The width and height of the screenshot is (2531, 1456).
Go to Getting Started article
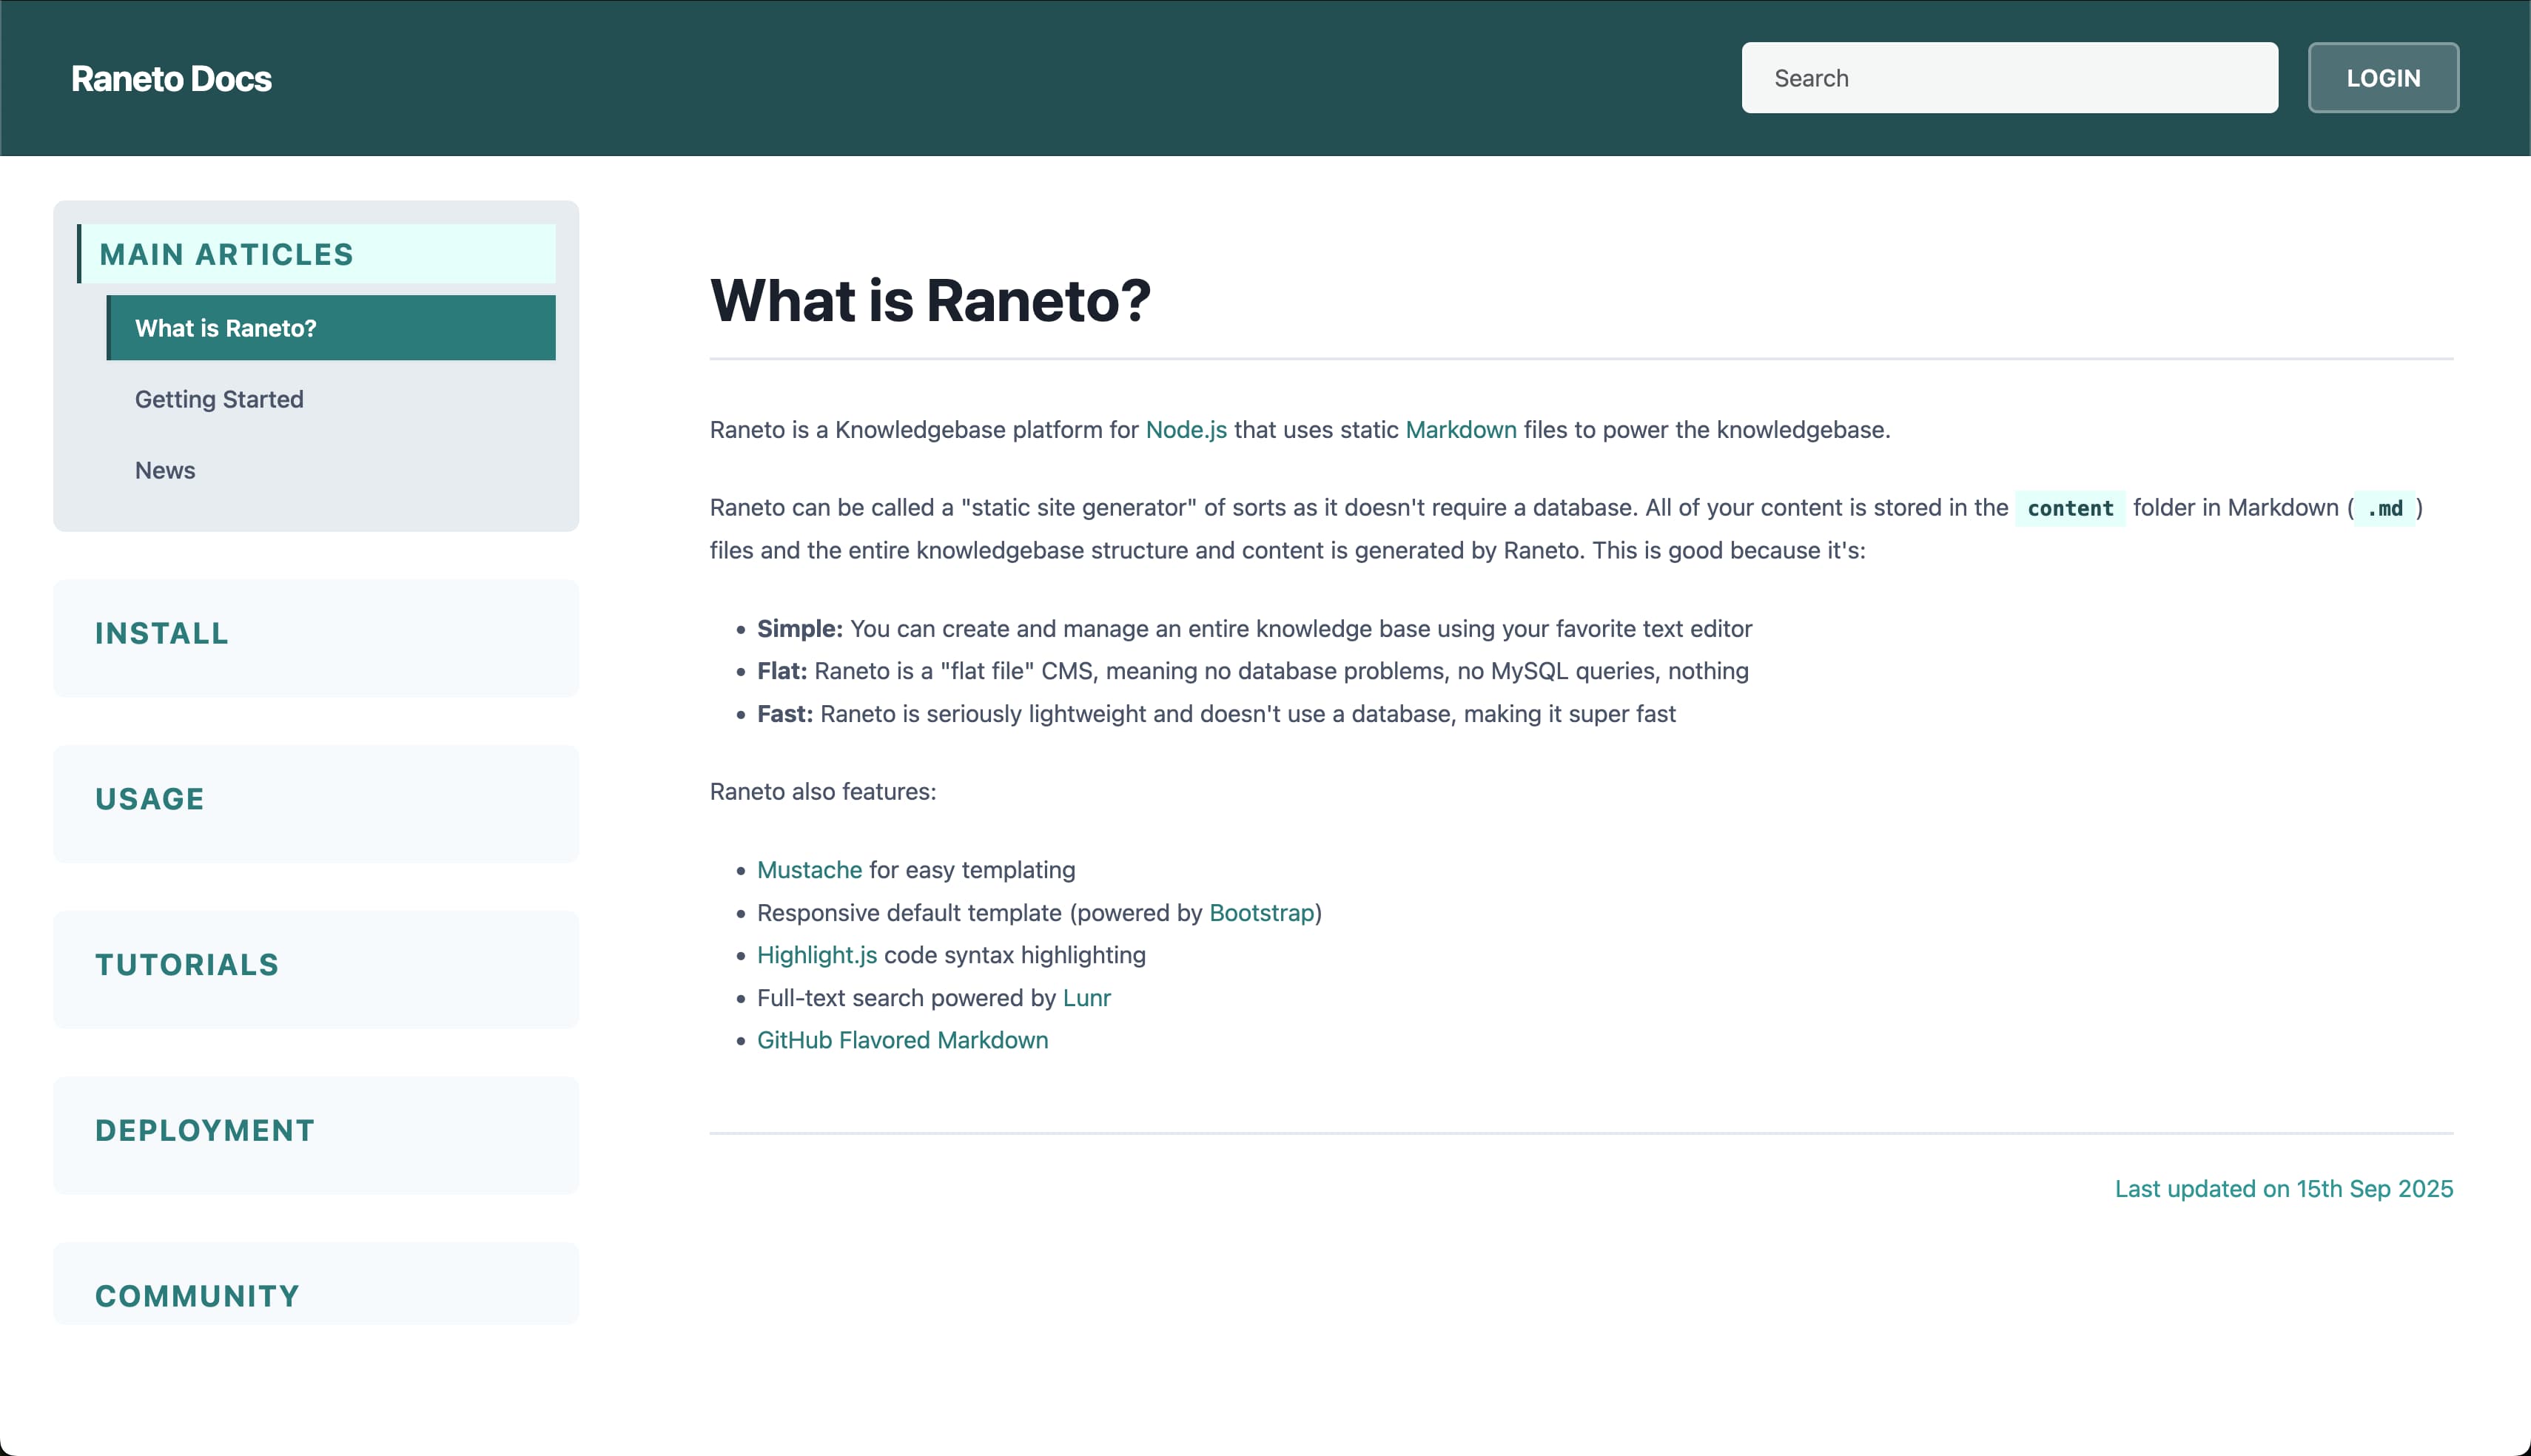tap(219, 399)
